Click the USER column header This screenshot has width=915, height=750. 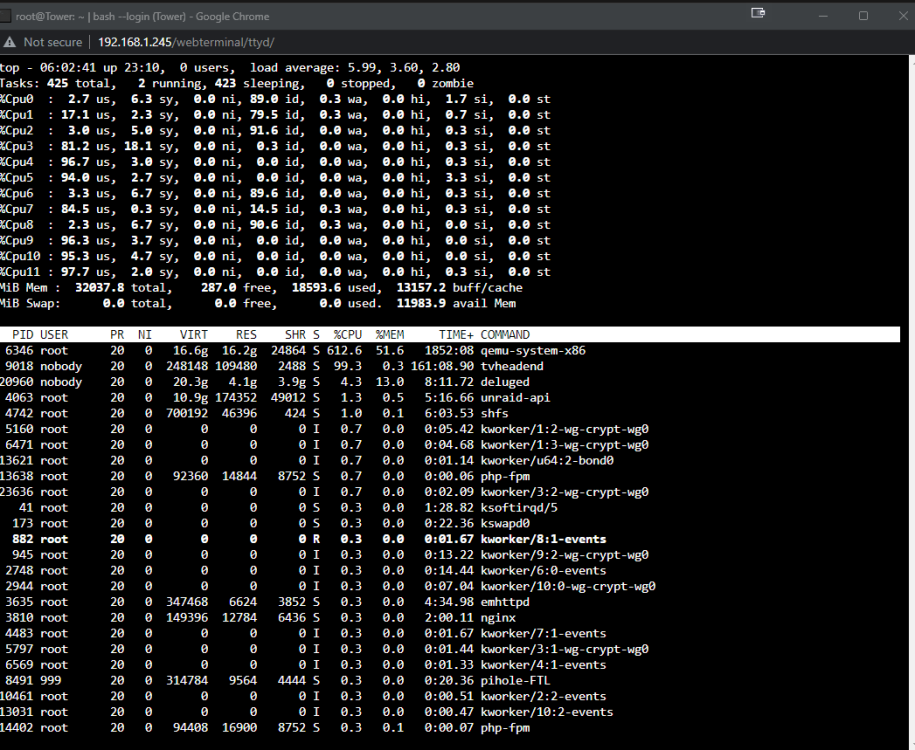pyautogui.click(x=54, y=334)
